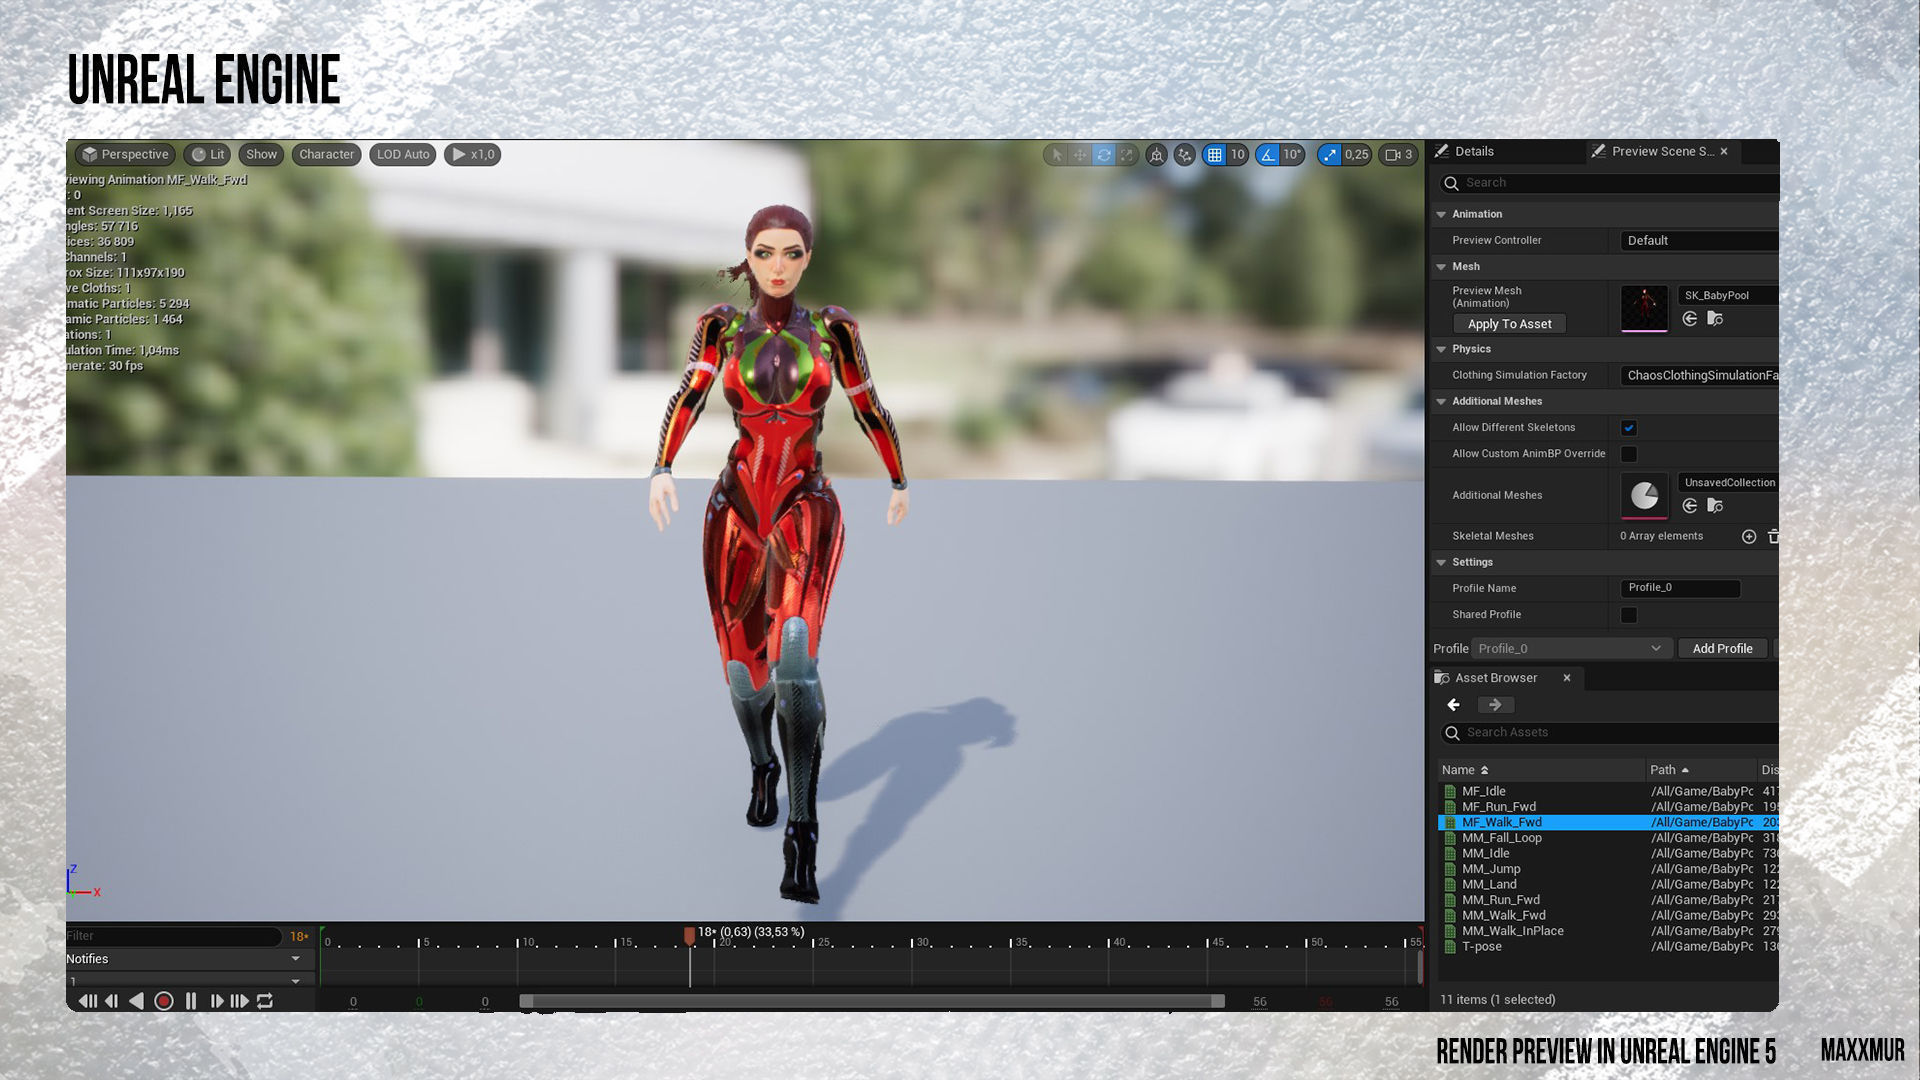The height and width of the screenshot is (1080, 1920).
Task: Open the Perspective viewport menu
Action: (x=125, y=155)
